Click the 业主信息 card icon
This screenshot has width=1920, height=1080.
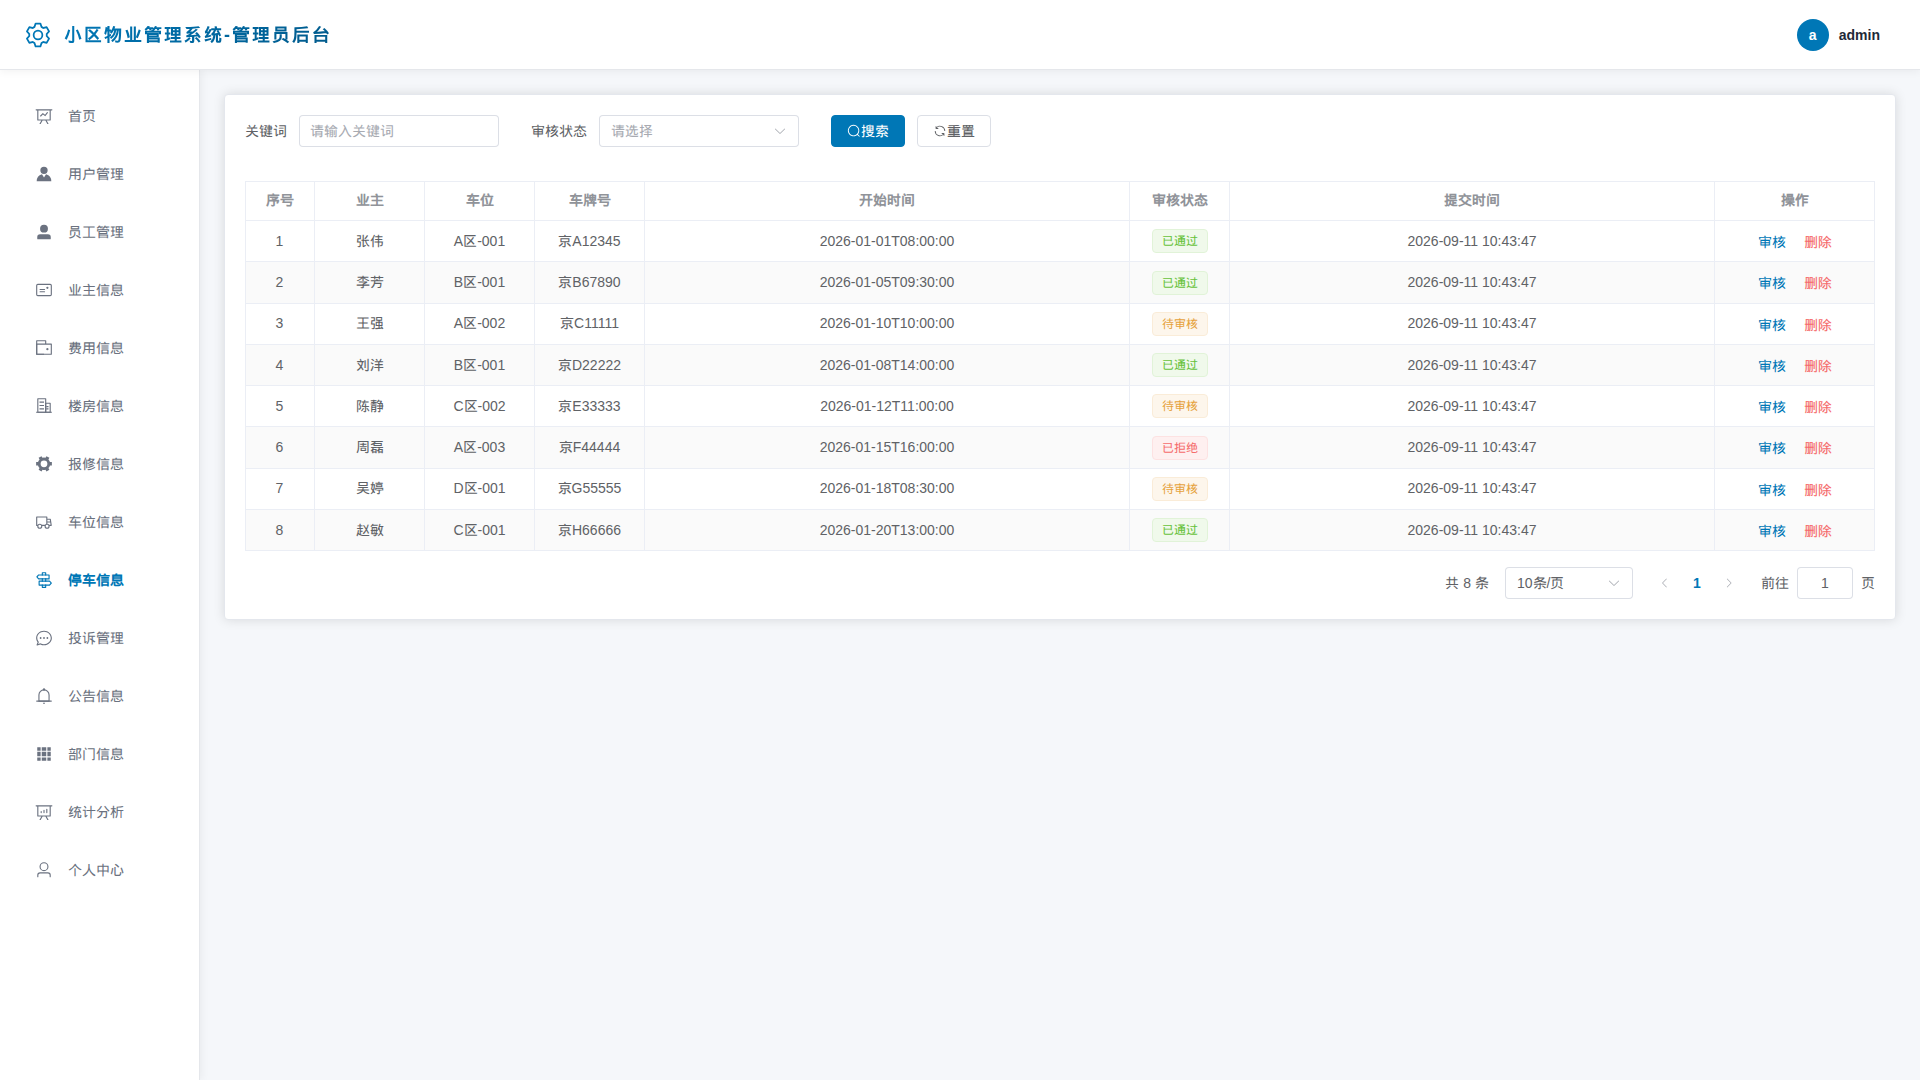tap(44, 290)
